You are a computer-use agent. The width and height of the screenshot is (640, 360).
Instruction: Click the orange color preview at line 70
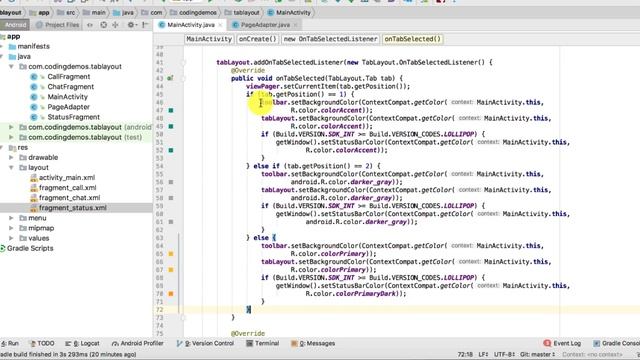[x=171, y=293]
